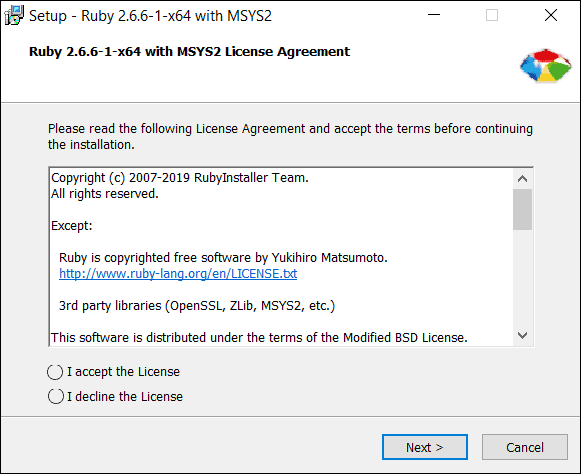Click the window title 'Setup - Ruby 2.6.6-1-x64 with MSYS2'

pos(150,16)
